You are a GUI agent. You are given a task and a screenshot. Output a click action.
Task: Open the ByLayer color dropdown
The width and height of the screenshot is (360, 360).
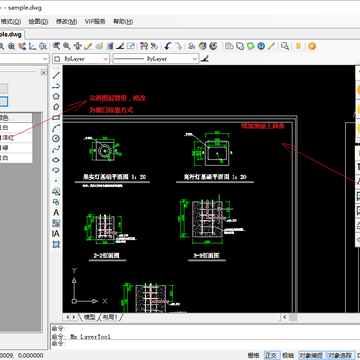click(81, 59)
